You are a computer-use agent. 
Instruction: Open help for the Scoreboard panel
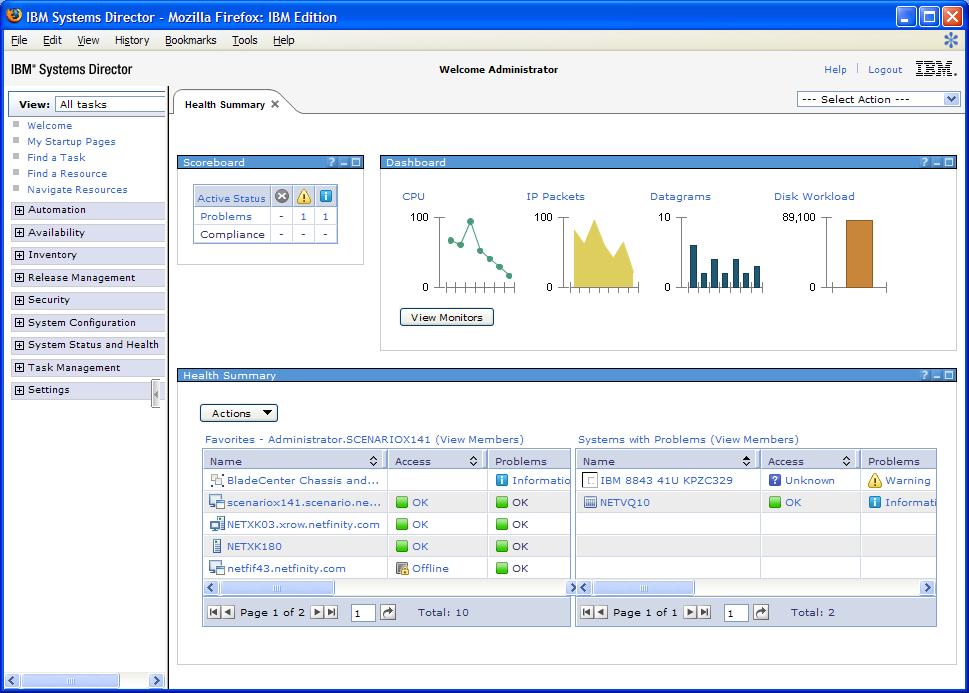click(332, 162)
